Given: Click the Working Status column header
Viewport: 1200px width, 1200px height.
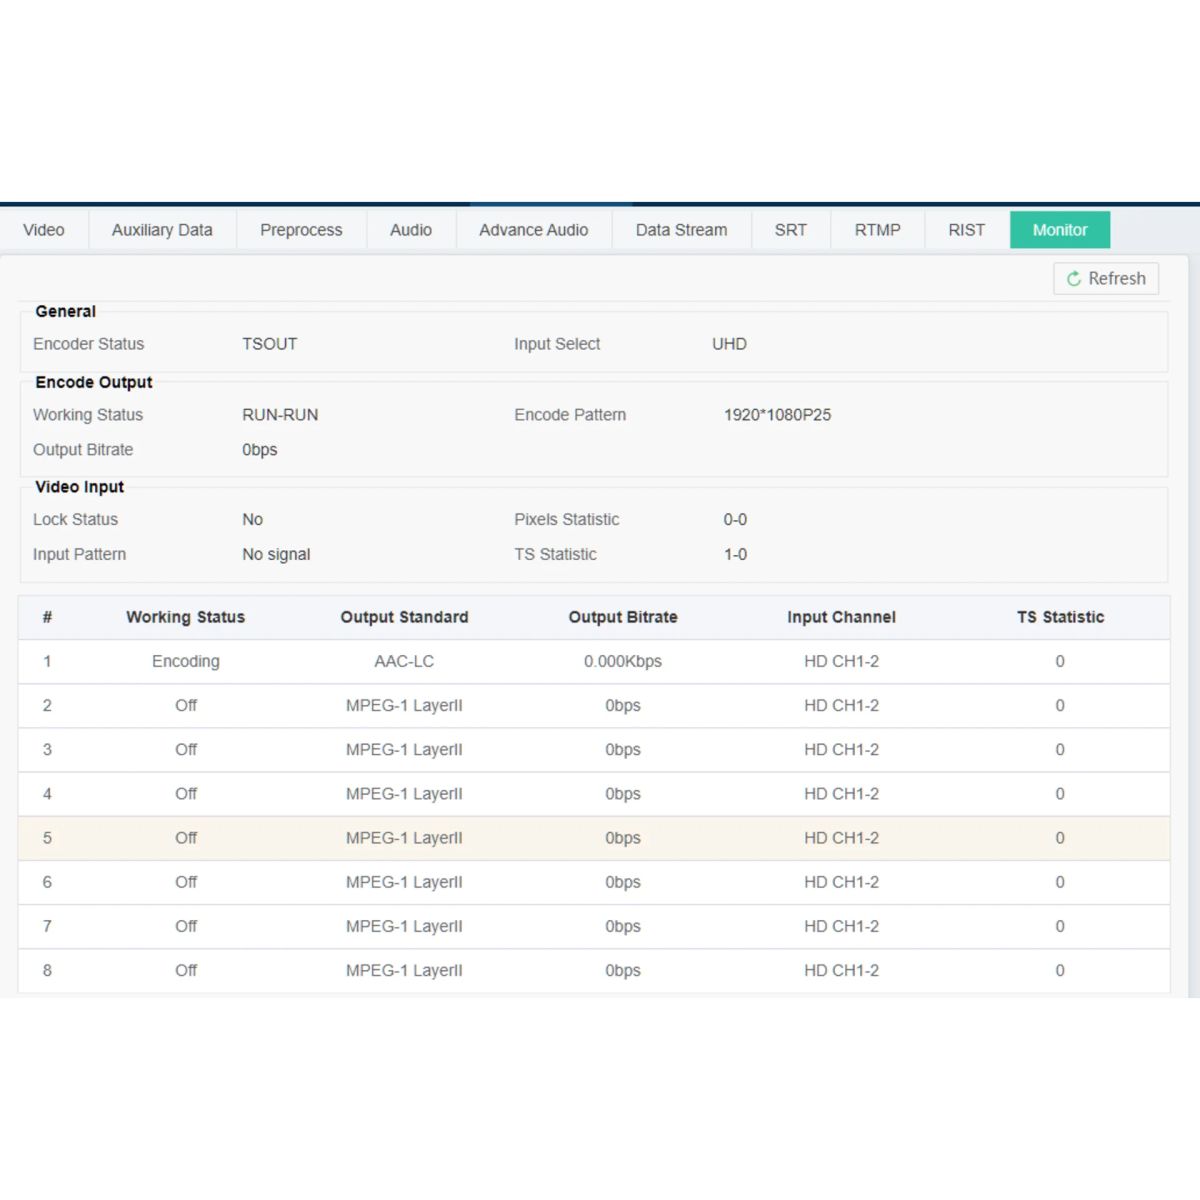Looking at the screenshot, I should coord(185,617).
